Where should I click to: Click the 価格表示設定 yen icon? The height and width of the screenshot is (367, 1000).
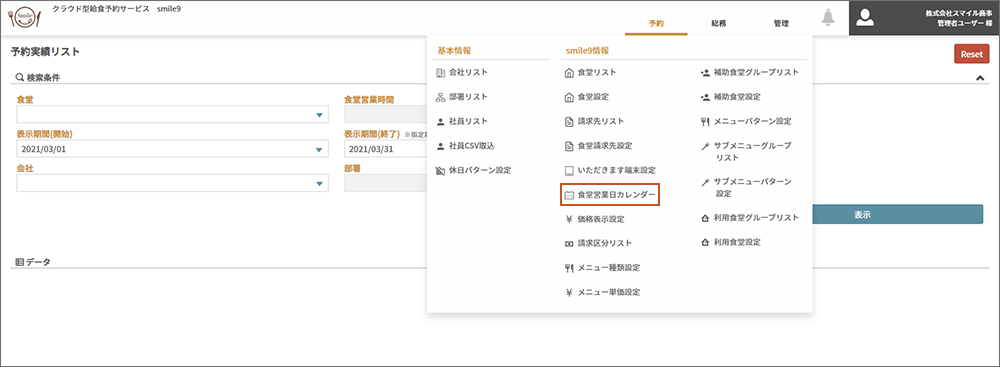[569, 219]
